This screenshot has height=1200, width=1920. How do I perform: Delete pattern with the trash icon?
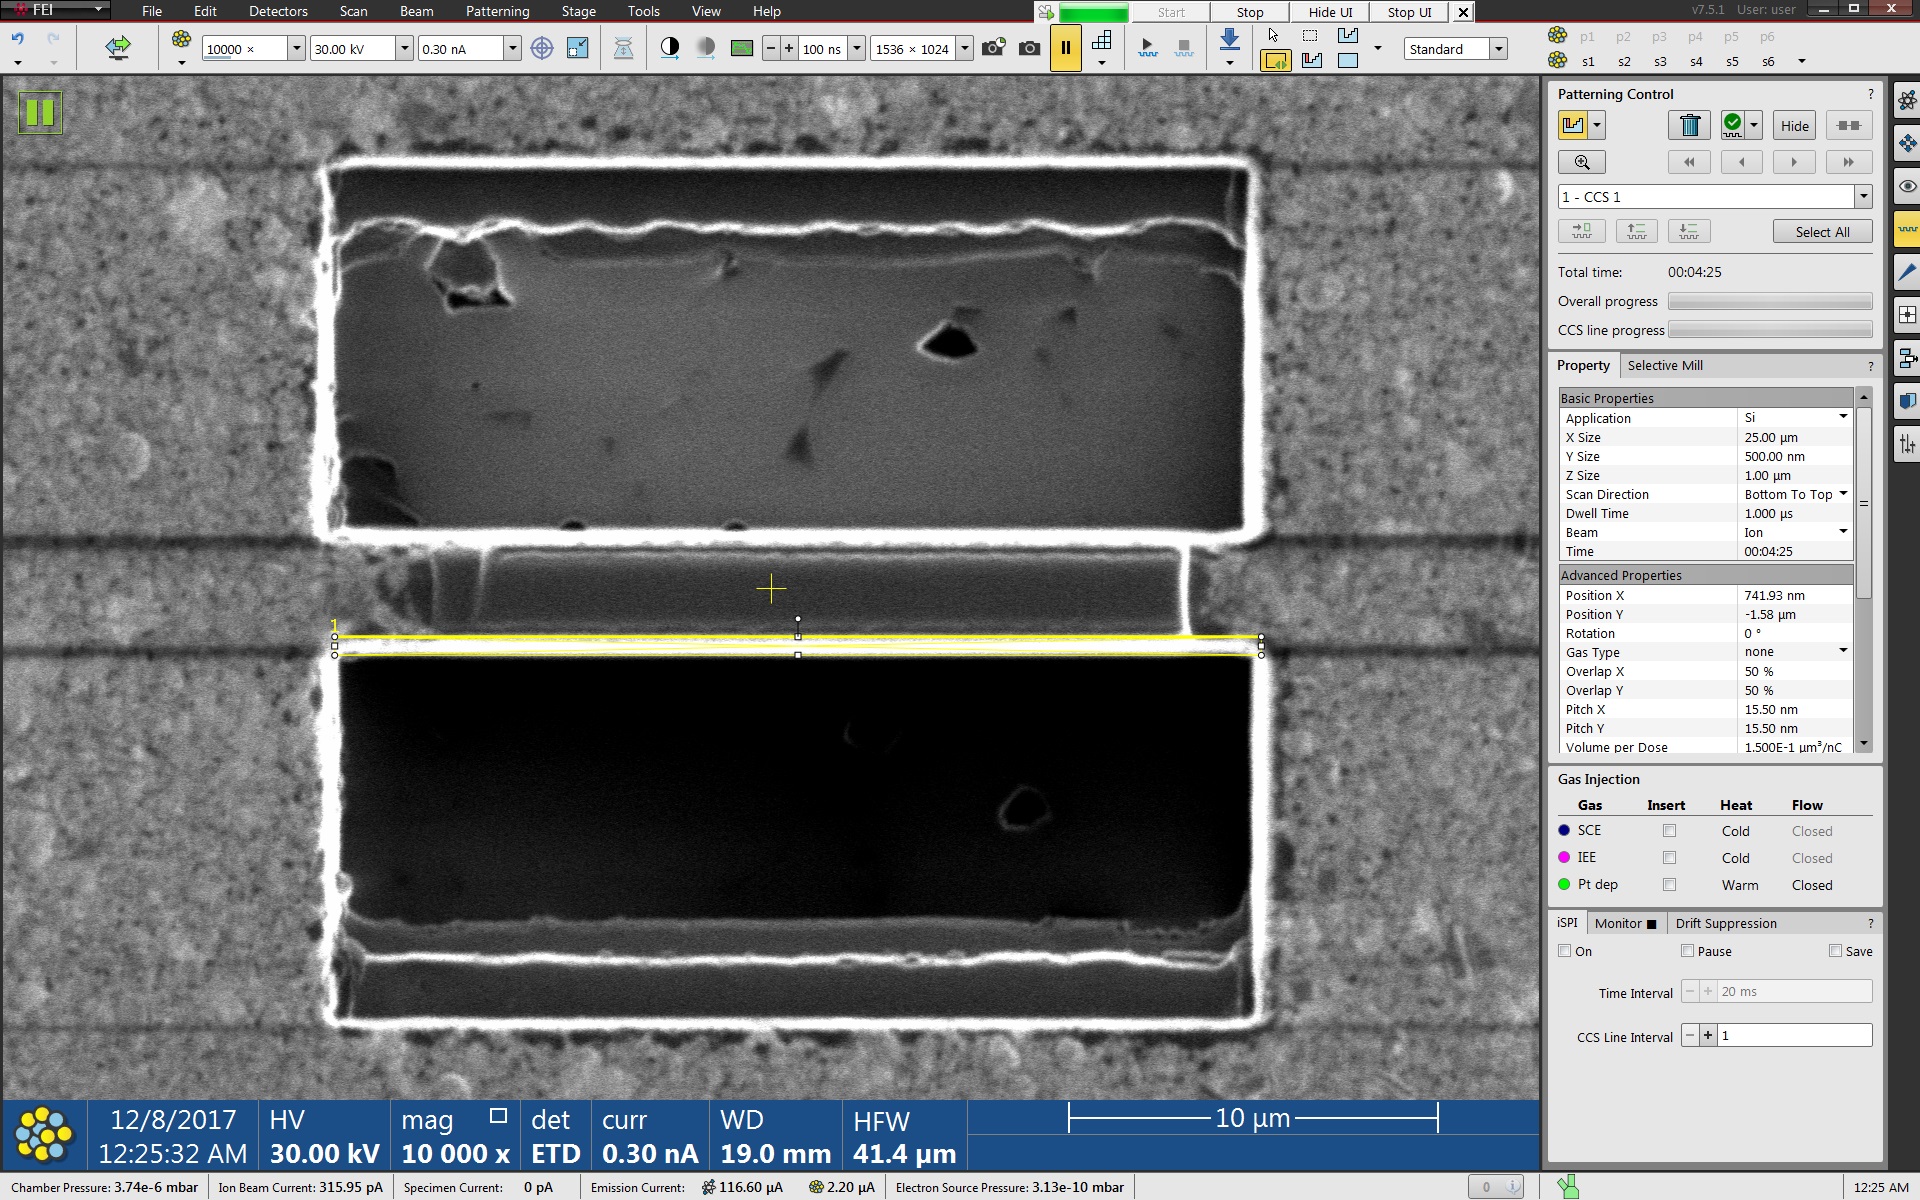[x=1689, y=125]
